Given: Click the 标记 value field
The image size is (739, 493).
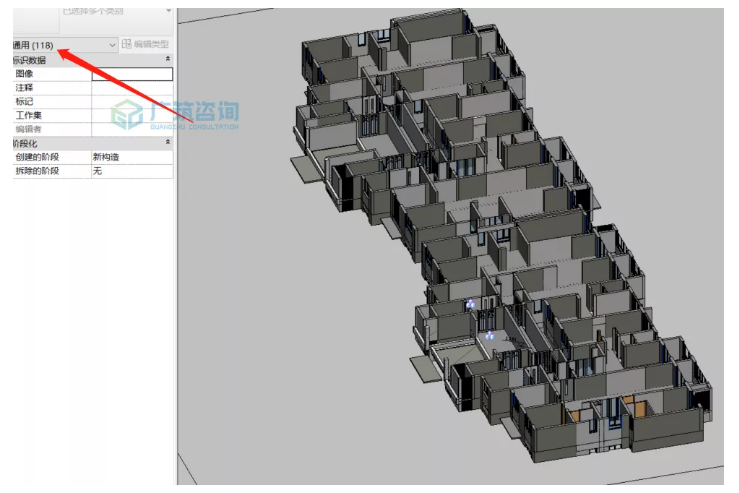Looking at the screenshot, I should point(132,101).
